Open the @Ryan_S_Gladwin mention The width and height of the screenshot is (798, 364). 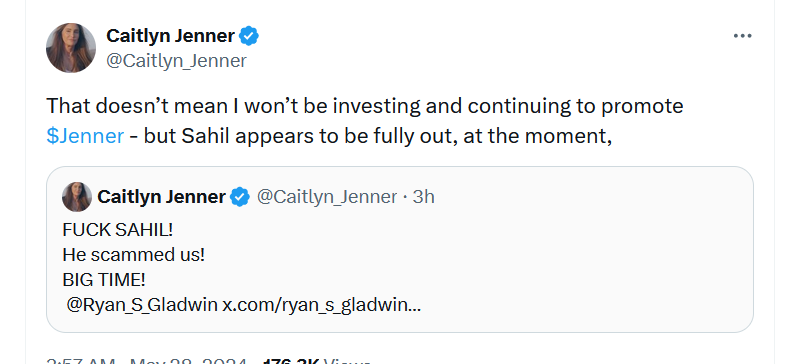143,305
